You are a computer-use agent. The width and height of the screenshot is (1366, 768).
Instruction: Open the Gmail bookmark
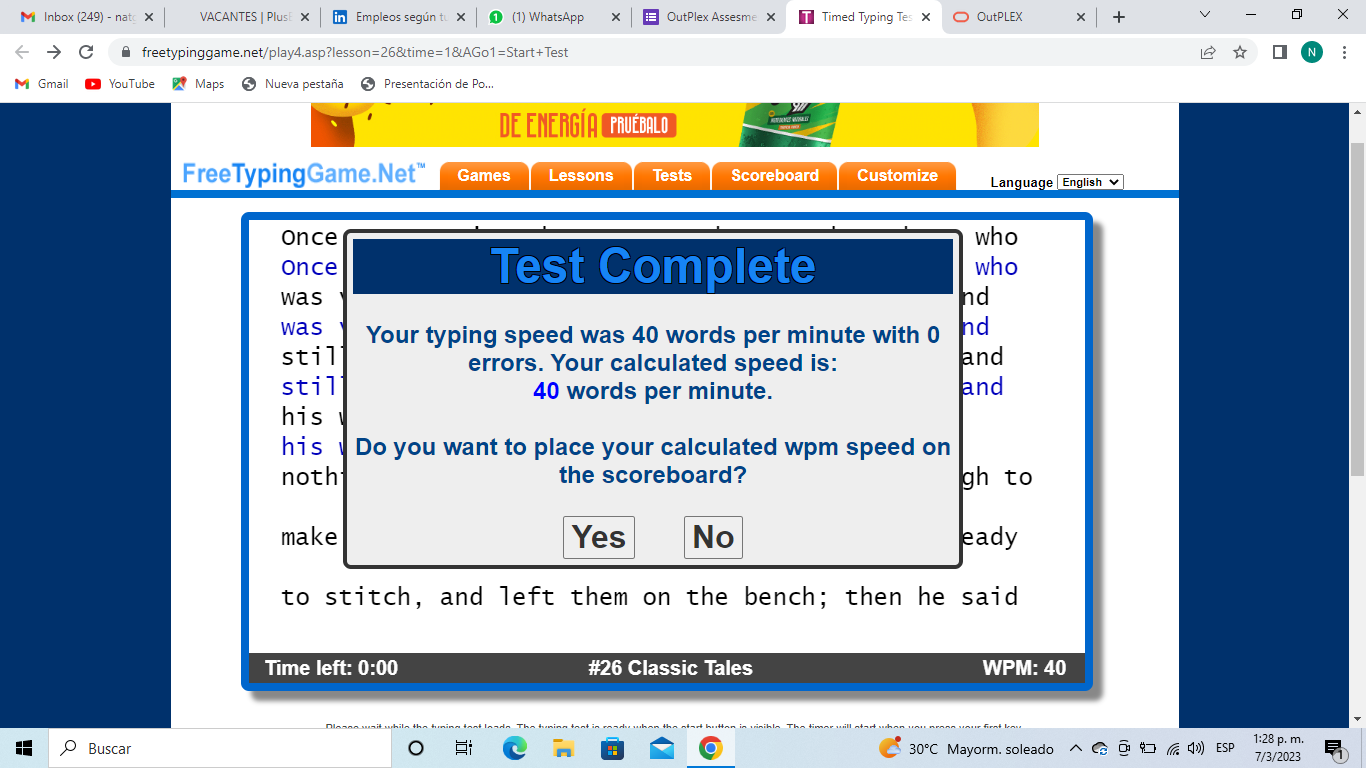(42, 84)
